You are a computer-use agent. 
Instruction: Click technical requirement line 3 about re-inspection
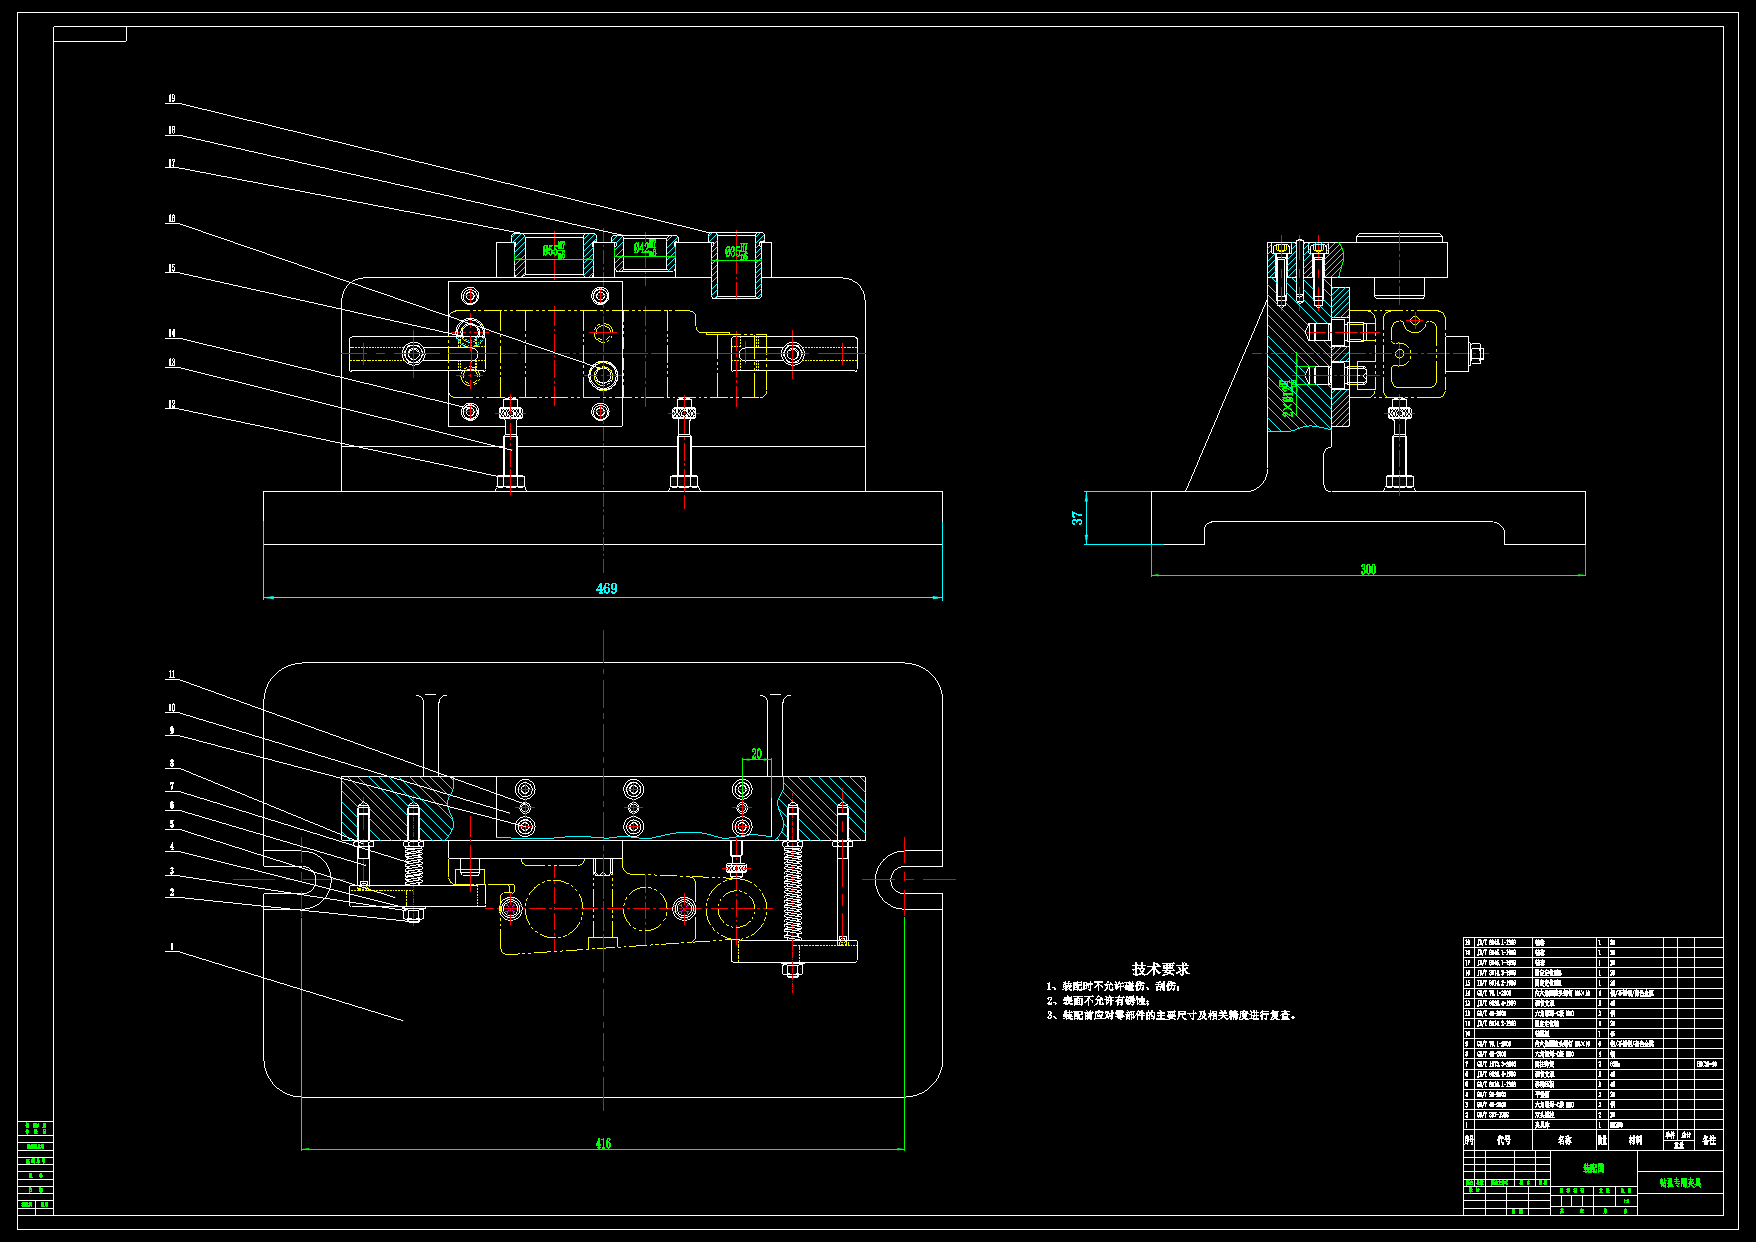click(1172, 1015)
